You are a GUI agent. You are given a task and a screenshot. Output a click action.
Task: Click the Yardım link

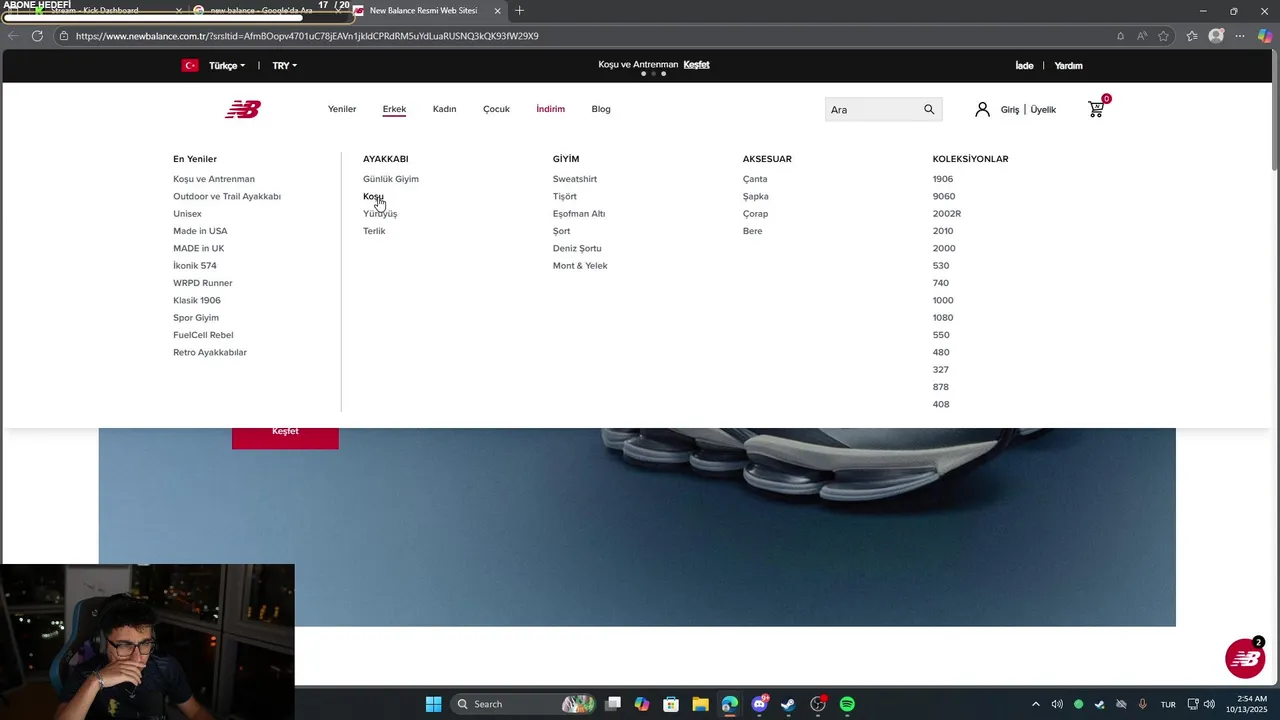click(1068, 66)
